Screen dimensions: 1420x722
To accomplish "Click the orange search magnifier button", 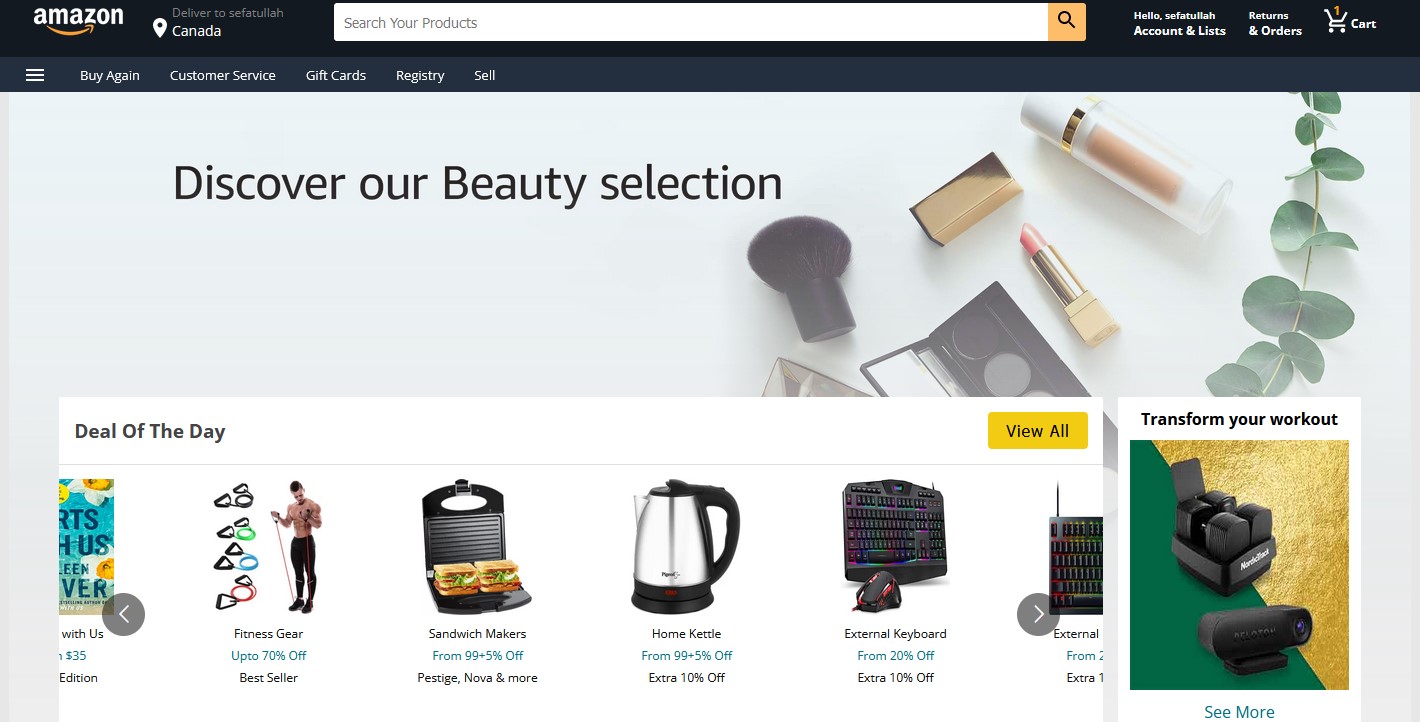I will pyautogui.click(x=1067, y=22).
